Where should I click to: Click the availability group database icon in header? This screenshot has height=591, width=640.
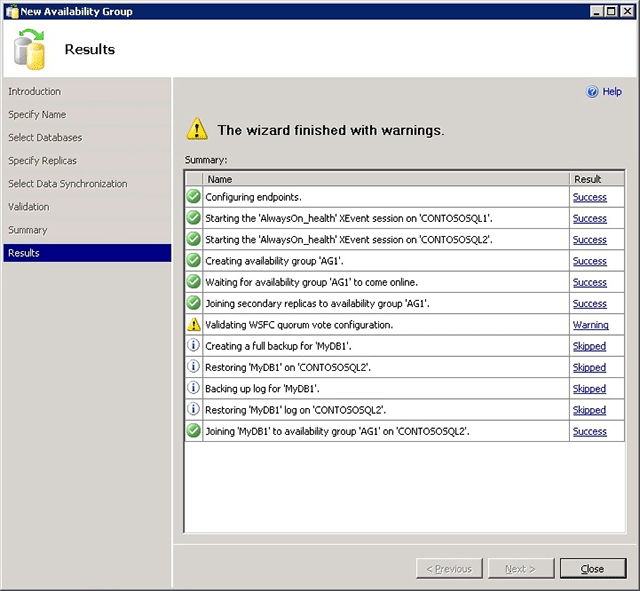tap(29, 49)
